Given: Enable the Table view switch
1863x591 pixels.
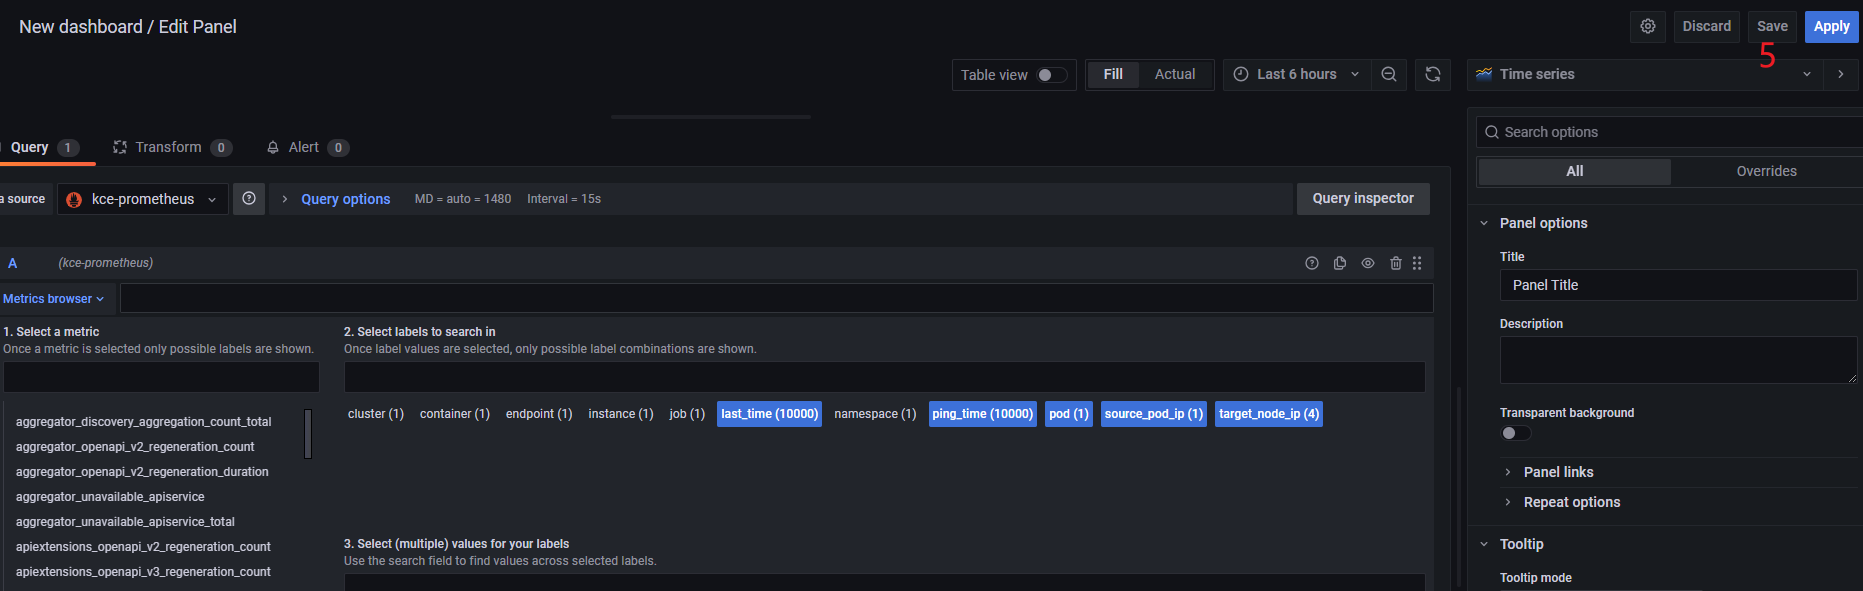Looking at the screenshot, I should pyautogui.click(x=1051, y=75).
